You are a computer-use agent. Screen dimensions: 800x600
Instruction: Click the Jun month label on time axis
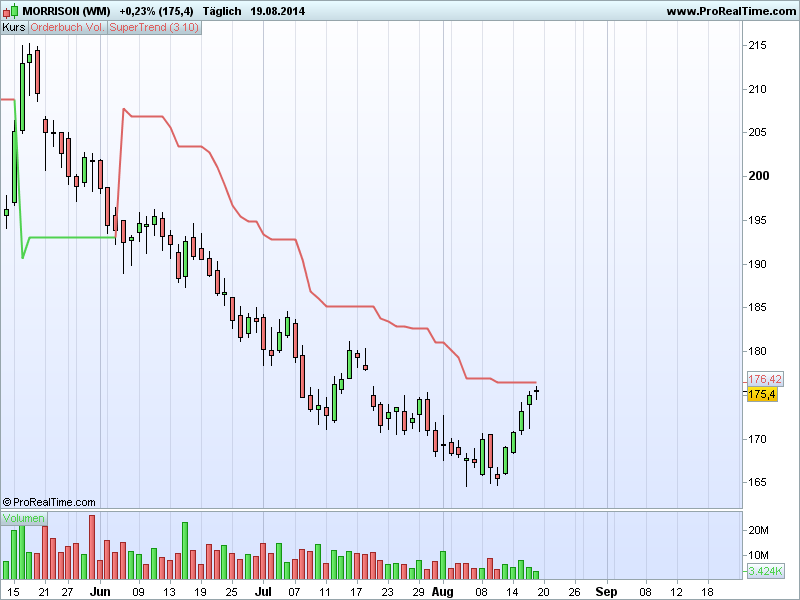100,592
